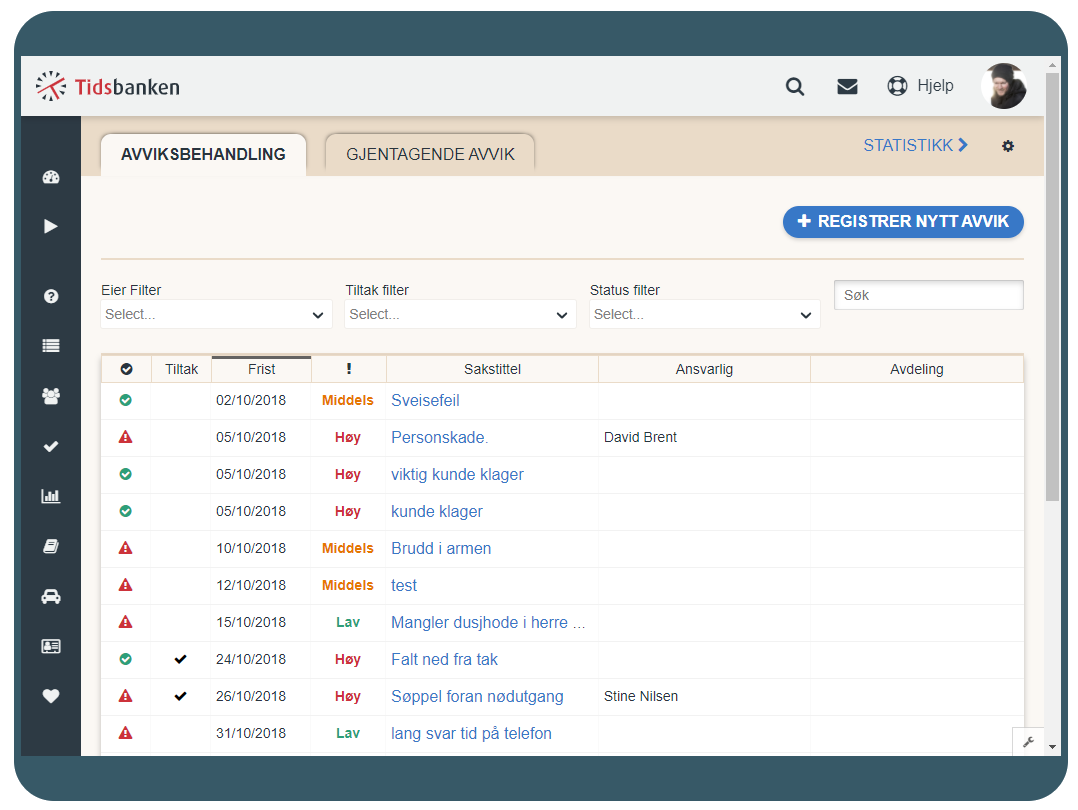Open the ID card sidebar icon
Viewport: 1078px width, 810px height.
51,646
